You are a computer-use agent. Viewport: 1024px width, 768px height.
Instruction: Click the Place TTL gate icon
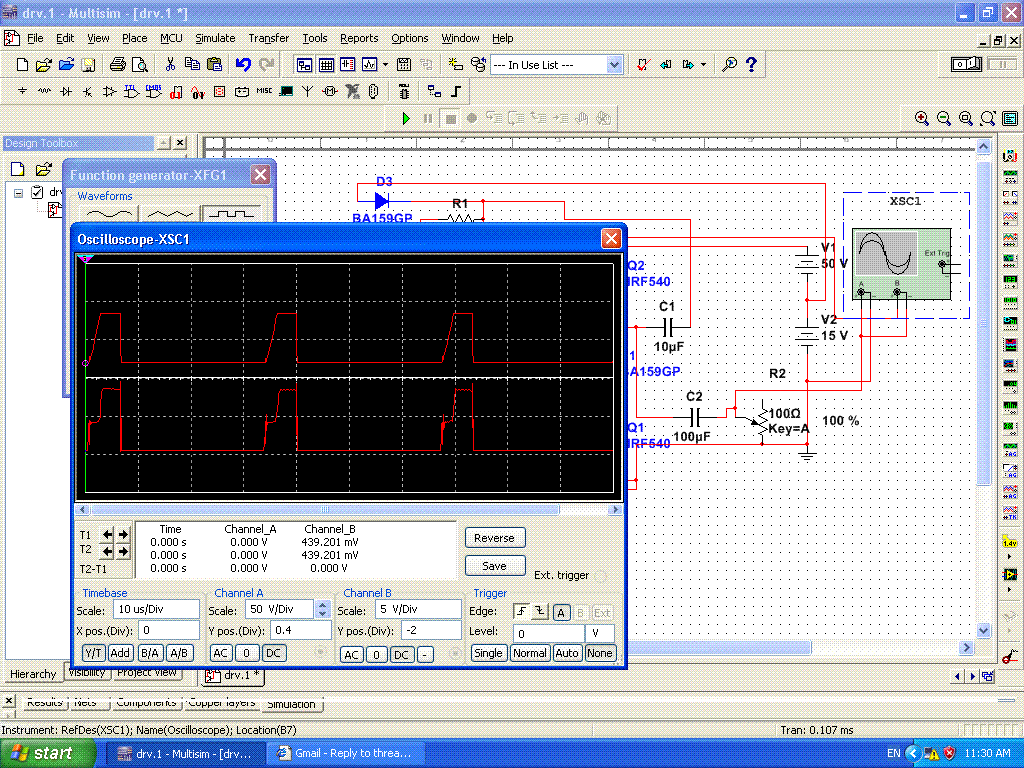point(131,91)
